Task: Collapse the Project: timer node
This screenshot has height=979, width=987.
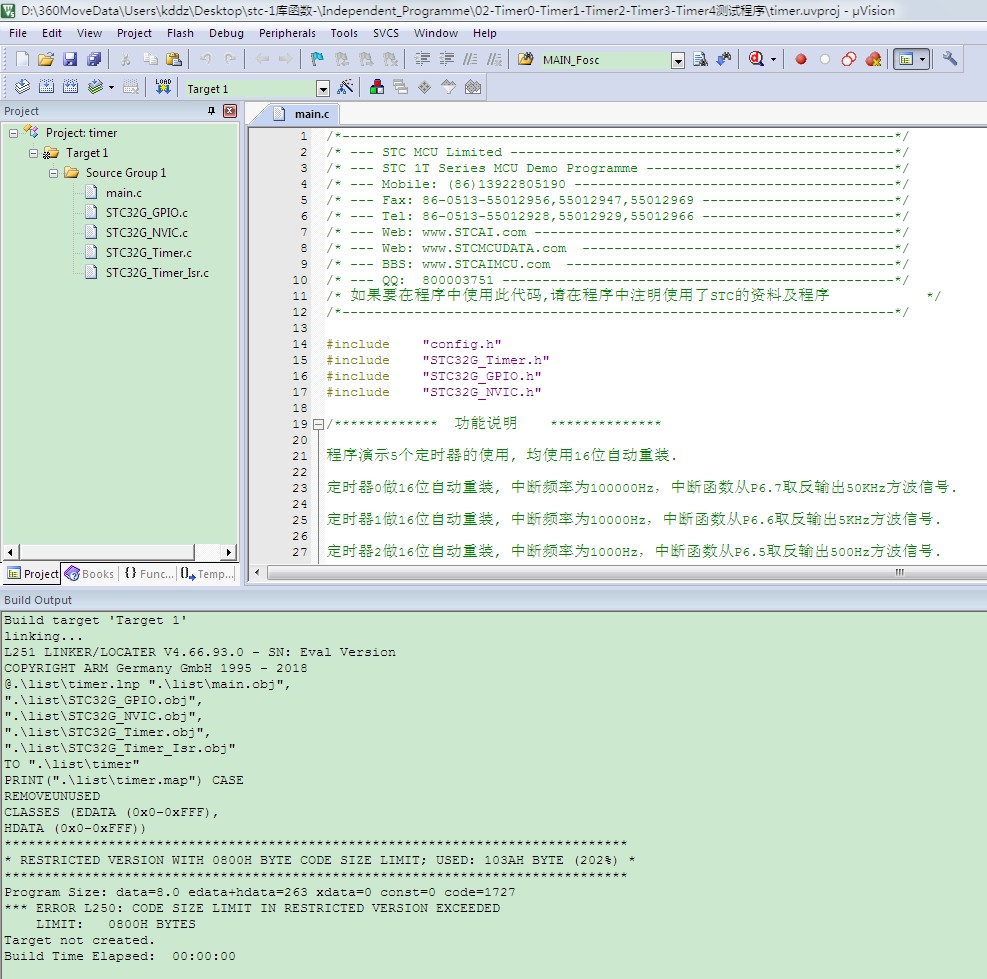Action: [13, 133]
